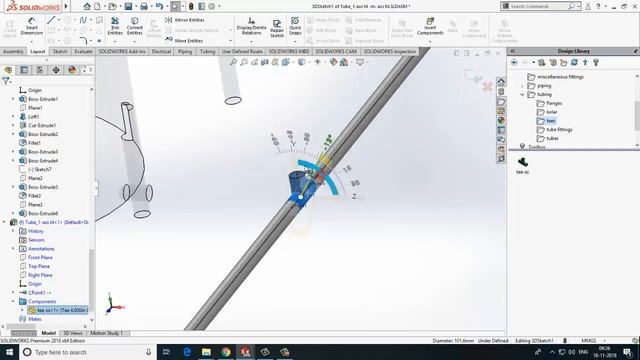
Task: Click Create New Folder icon in Design Library
Action: (x=564, y=62)
